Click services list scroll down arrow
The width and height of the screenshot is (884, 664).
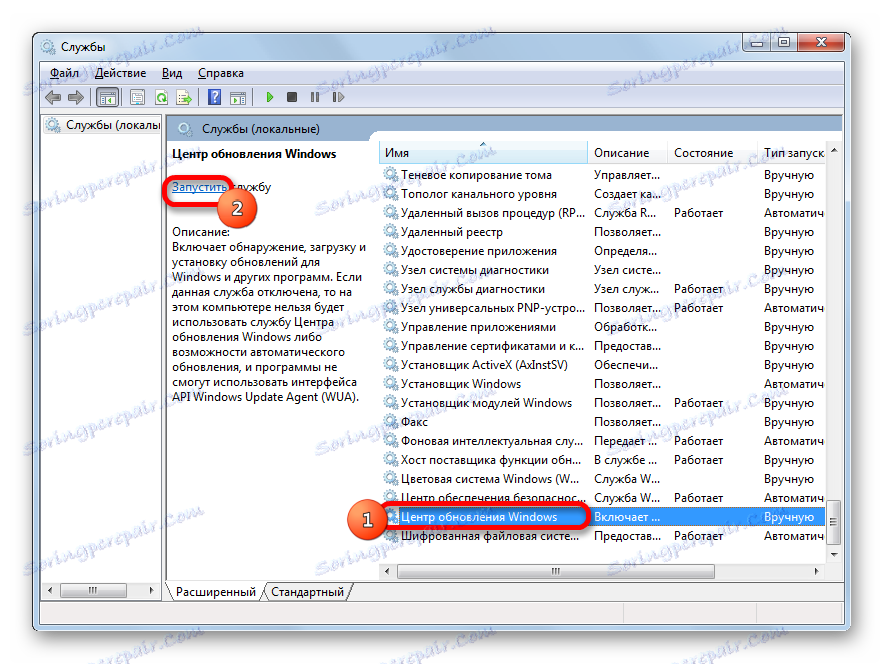coord(834,555)
